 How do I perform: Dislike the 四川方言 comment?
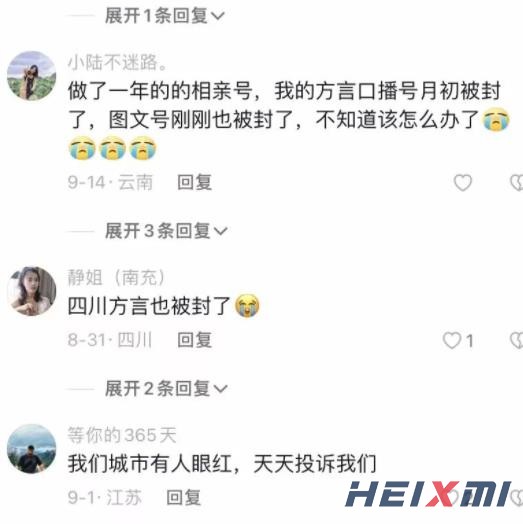517,341
